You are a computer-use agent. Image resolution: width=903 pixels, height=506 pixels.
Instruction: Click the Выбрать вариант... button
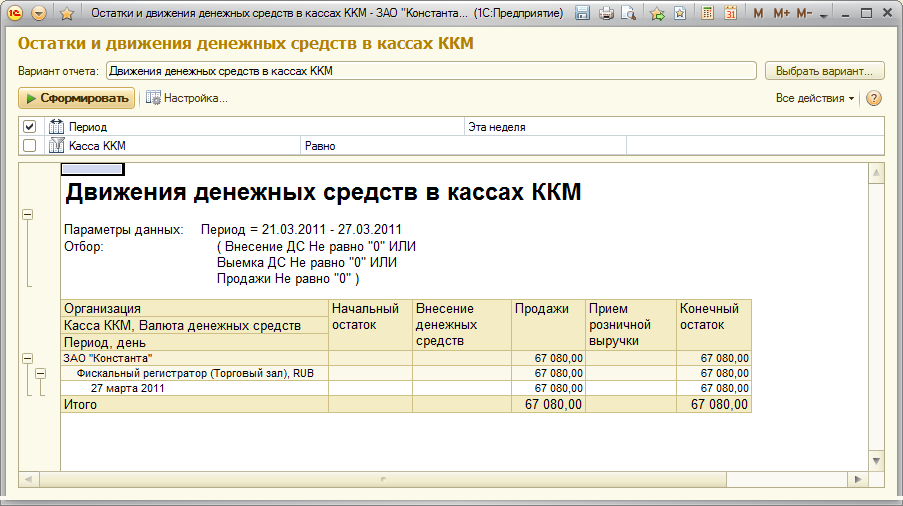tap(824, 71)
